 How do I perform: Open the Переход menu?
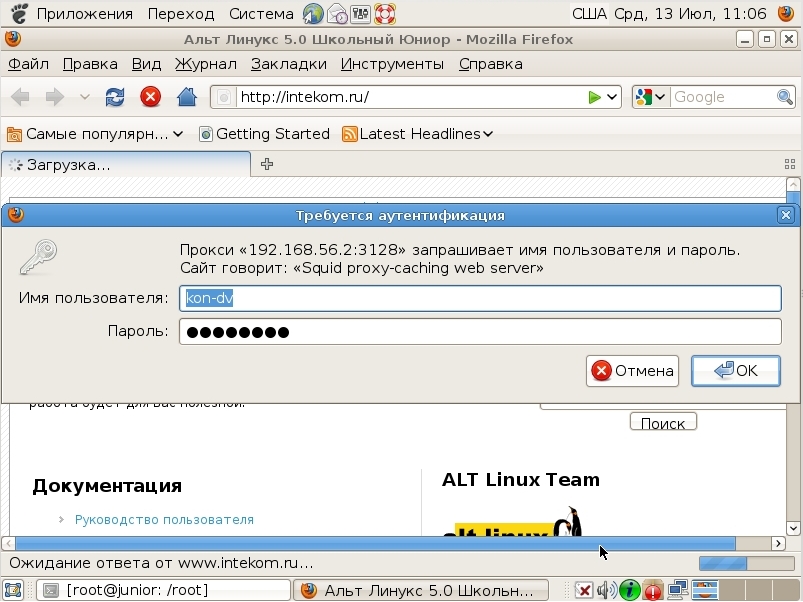[181, 14]
